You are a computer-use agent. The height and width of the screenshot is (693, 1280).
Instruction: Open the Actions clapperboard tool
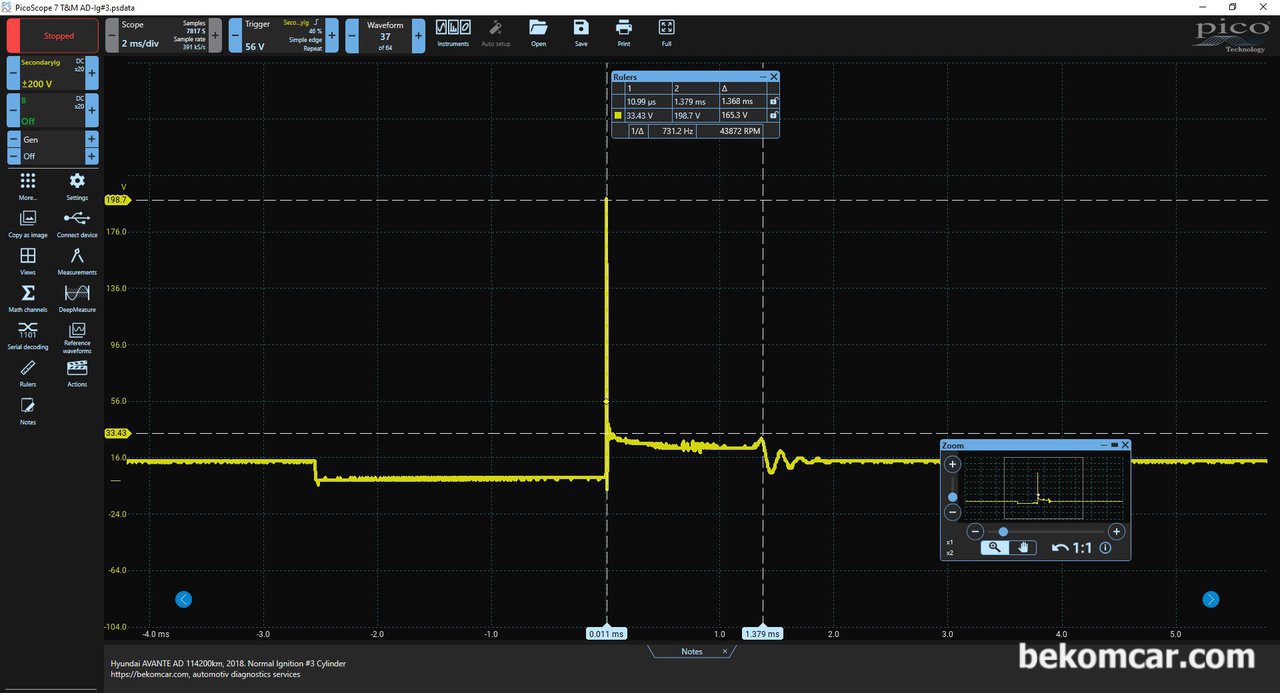(x=77, y=374)
